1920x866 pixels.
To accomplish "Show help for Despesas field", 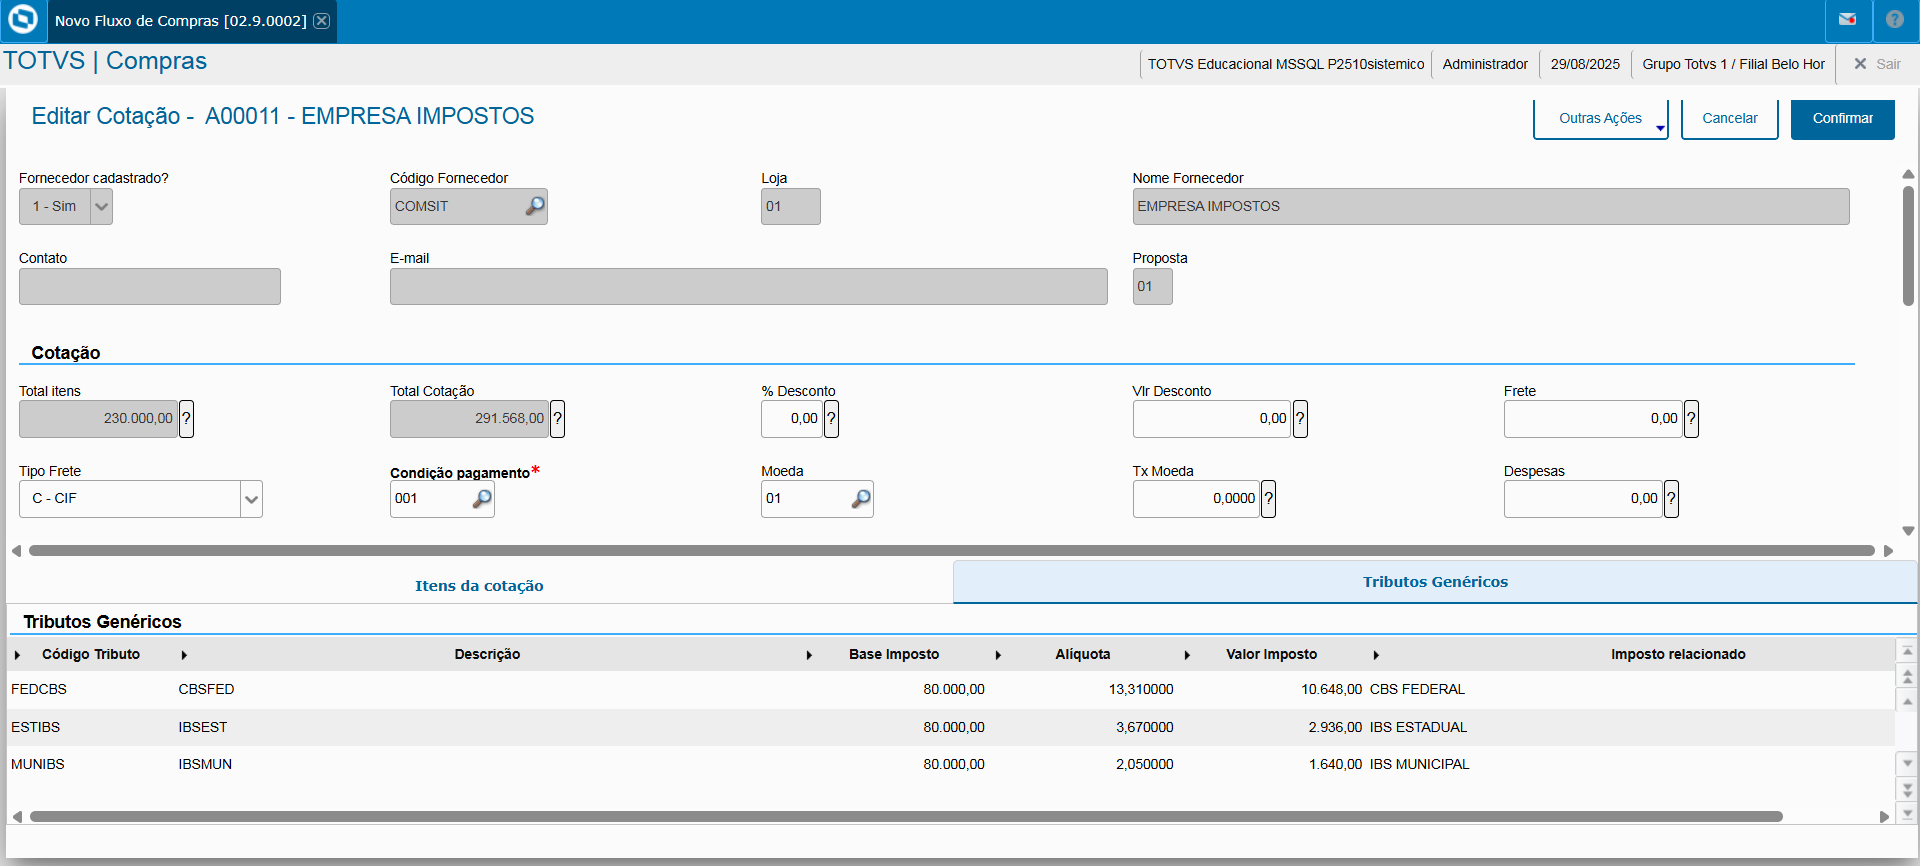I will 1671,499.
